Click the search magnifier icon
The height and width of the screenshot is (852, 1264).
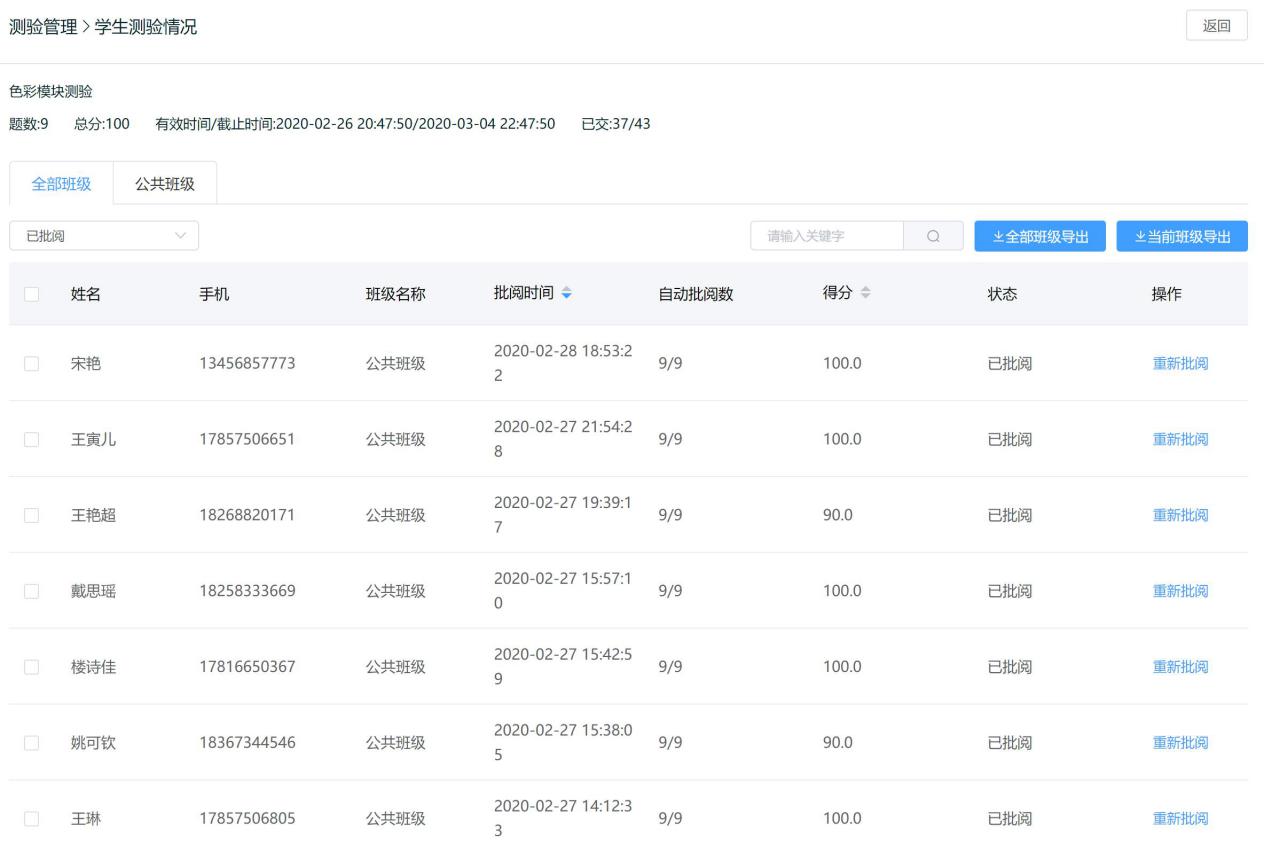[x=933, y=236]
